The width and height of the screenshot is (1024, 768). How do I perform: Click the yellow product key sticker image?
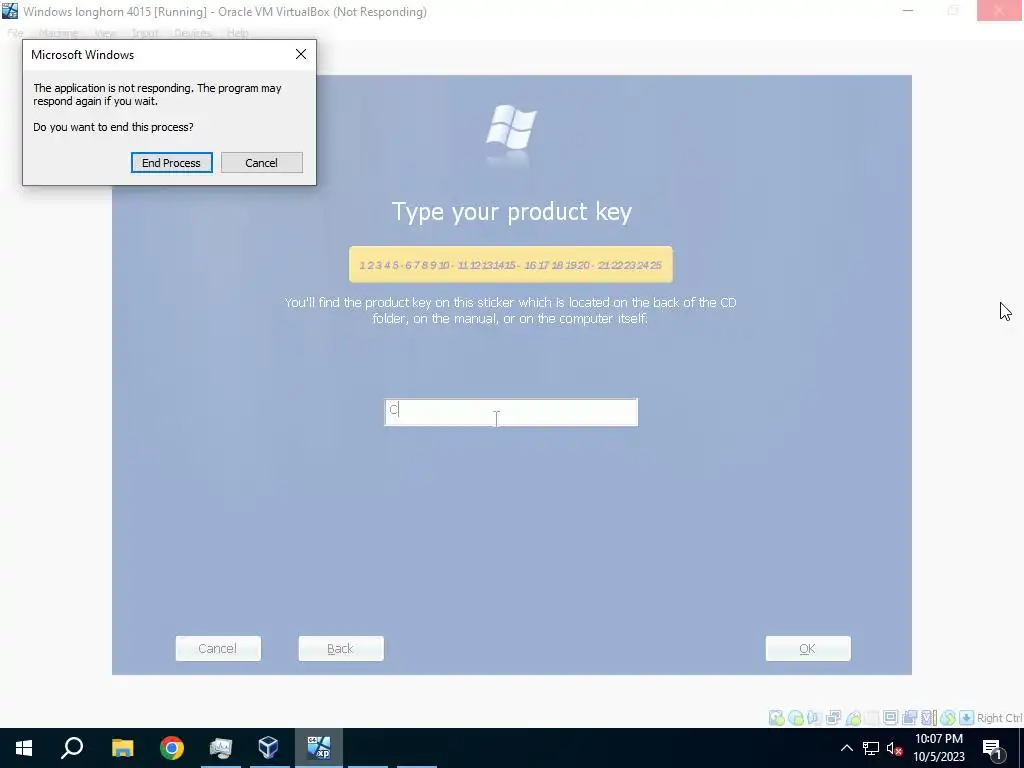[511, 264]
